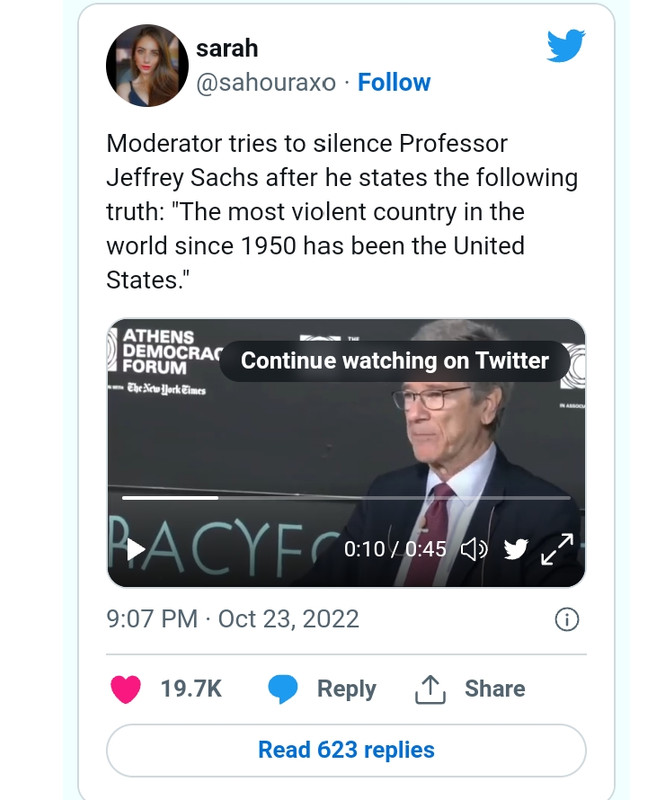The height and width of the screenshot is (800, 647).
Task: Open the tweet timestamp Oct 23, 2022
Action: tap(232, 619)
